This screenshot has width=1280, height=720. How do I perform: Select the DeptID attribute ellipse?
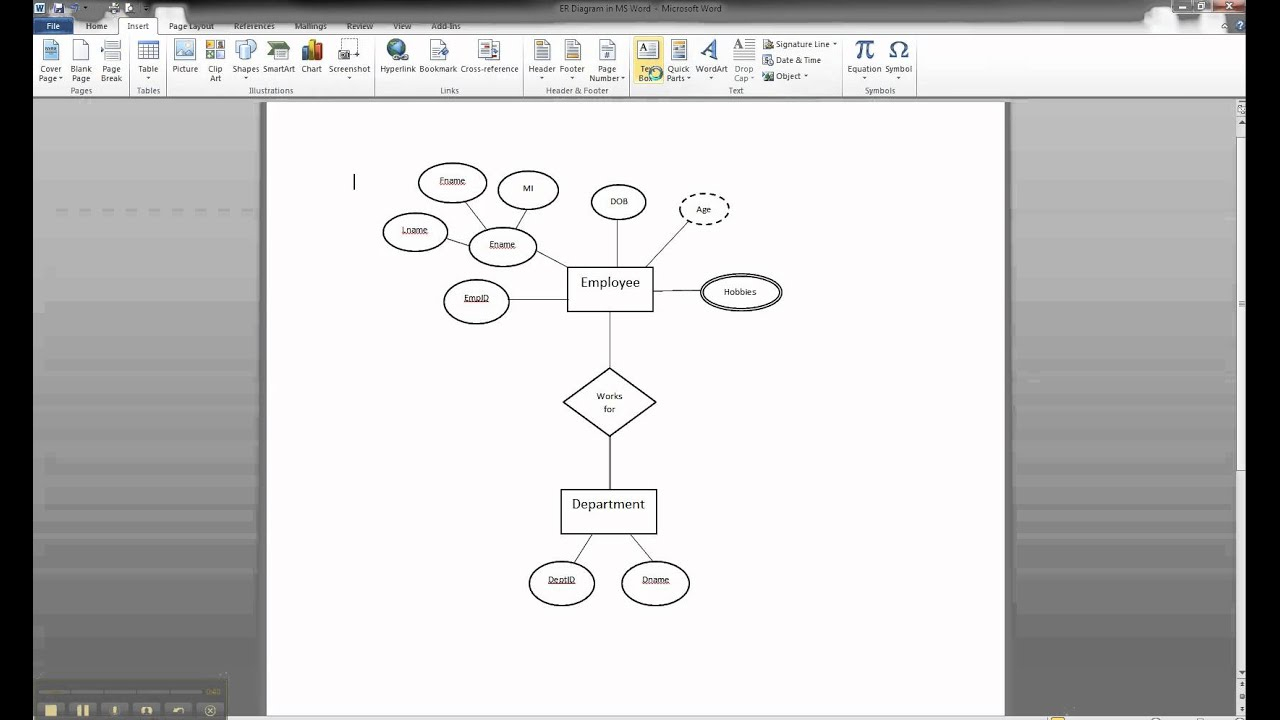click(x=562, y=584)
